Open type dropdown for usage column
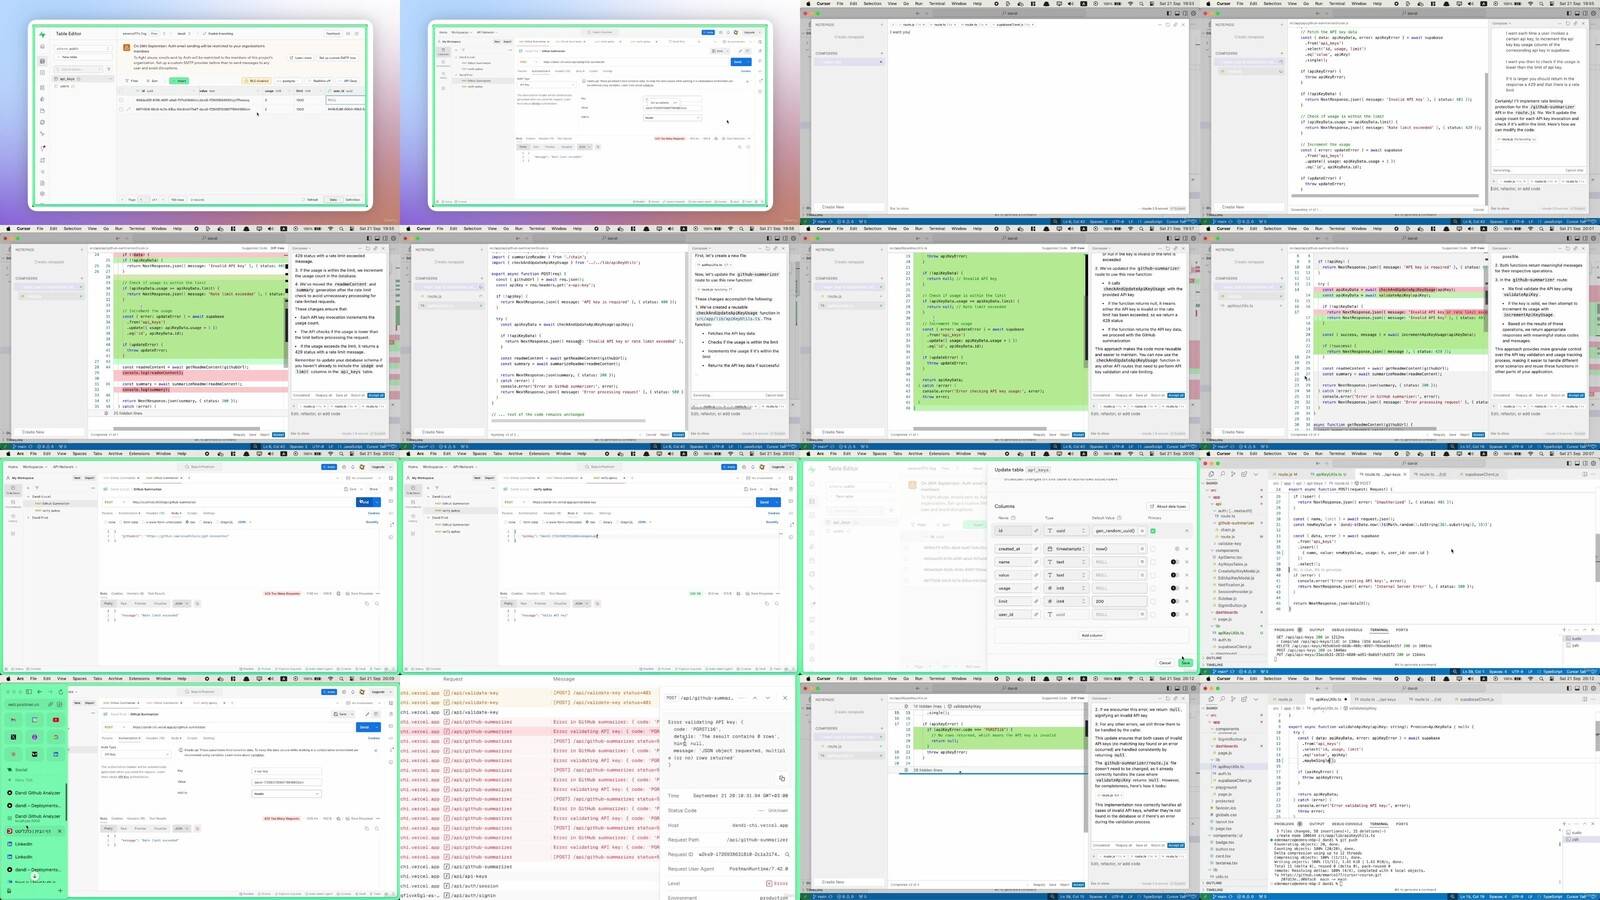The image size is (1600, 900). point(1066,588)
